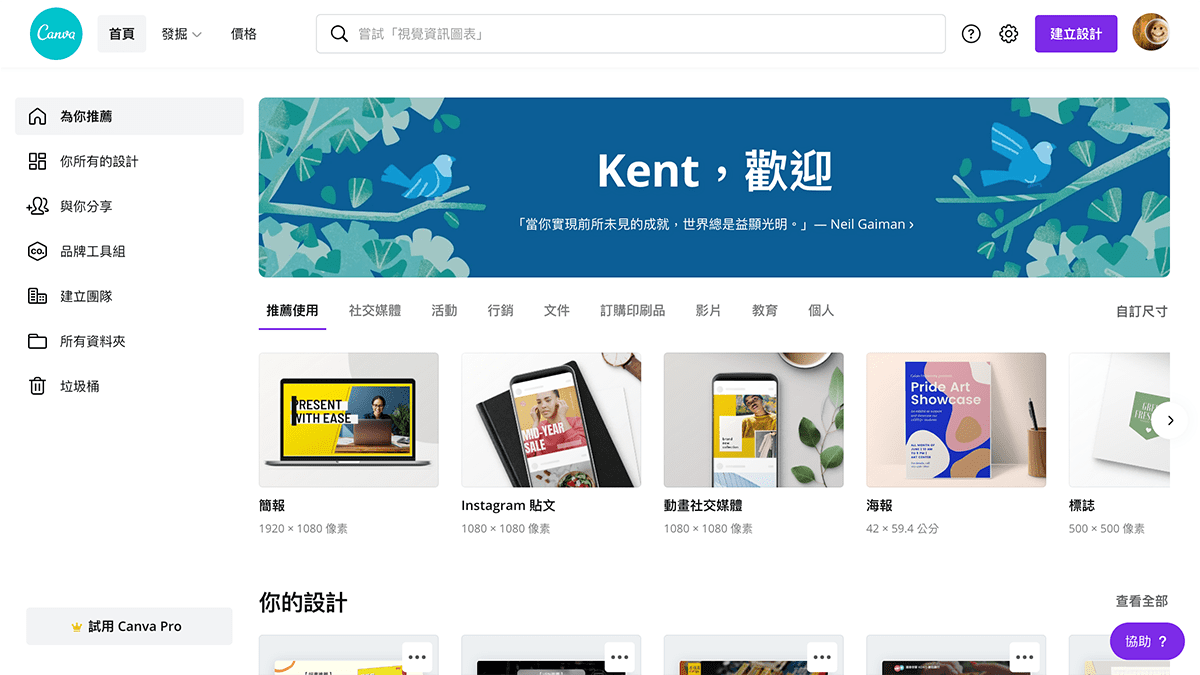Click the 建立設計 button
This screenshot has height=675, width=1200.
tap(1076, 33)
